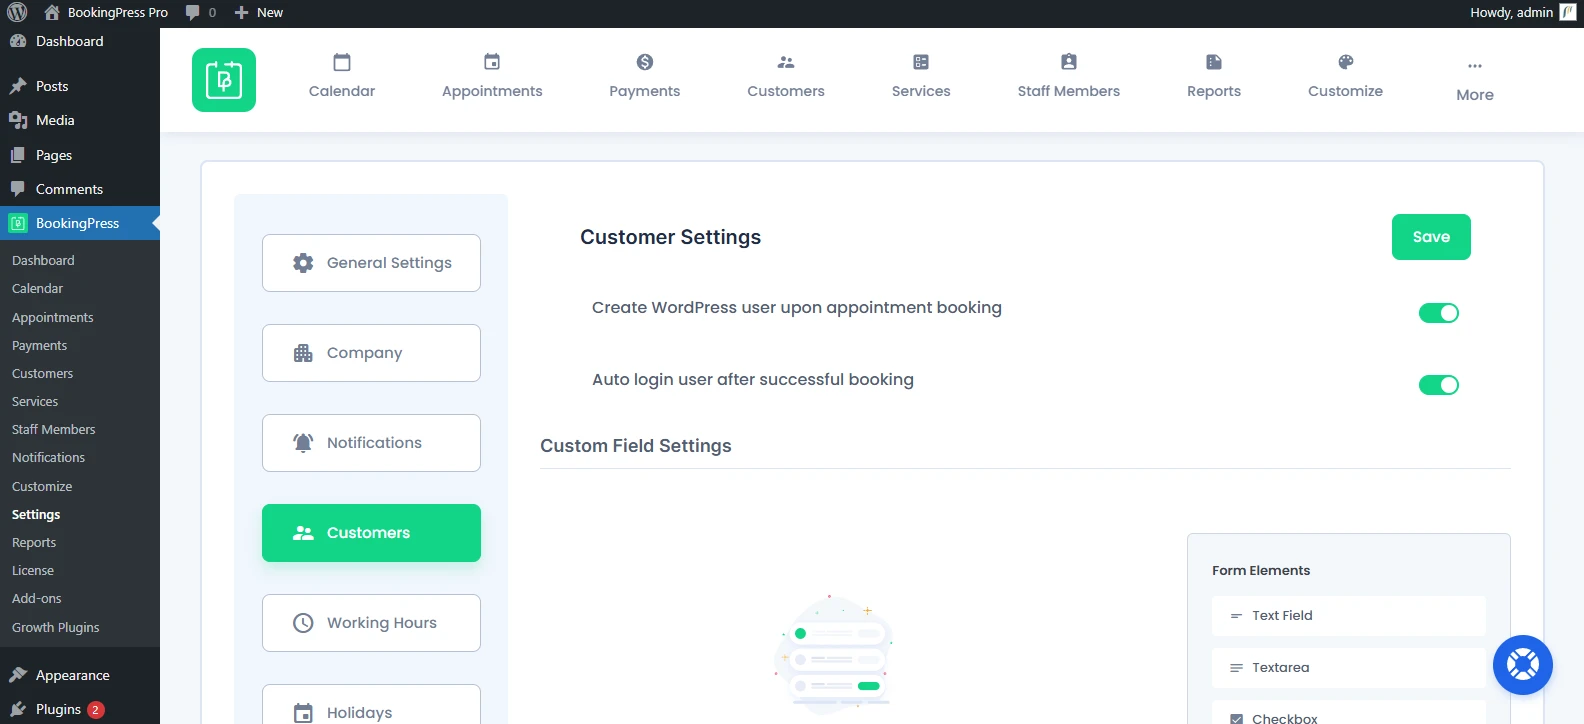Click the Payments dollar icon
Screen dimensions: 1584x724
645,62
